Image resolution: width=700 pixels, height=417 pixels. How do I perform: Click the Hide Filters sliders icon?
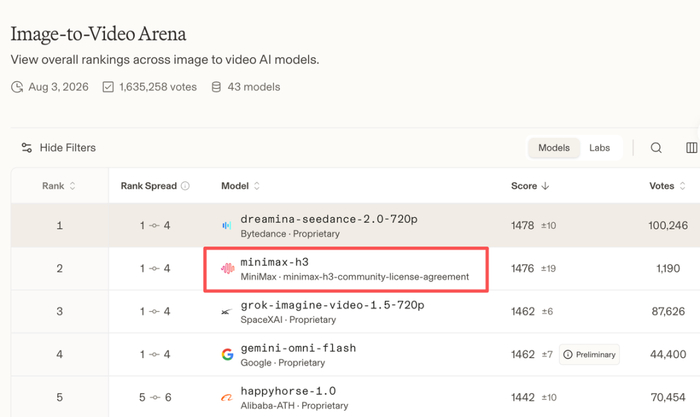[x=27, y=148]
